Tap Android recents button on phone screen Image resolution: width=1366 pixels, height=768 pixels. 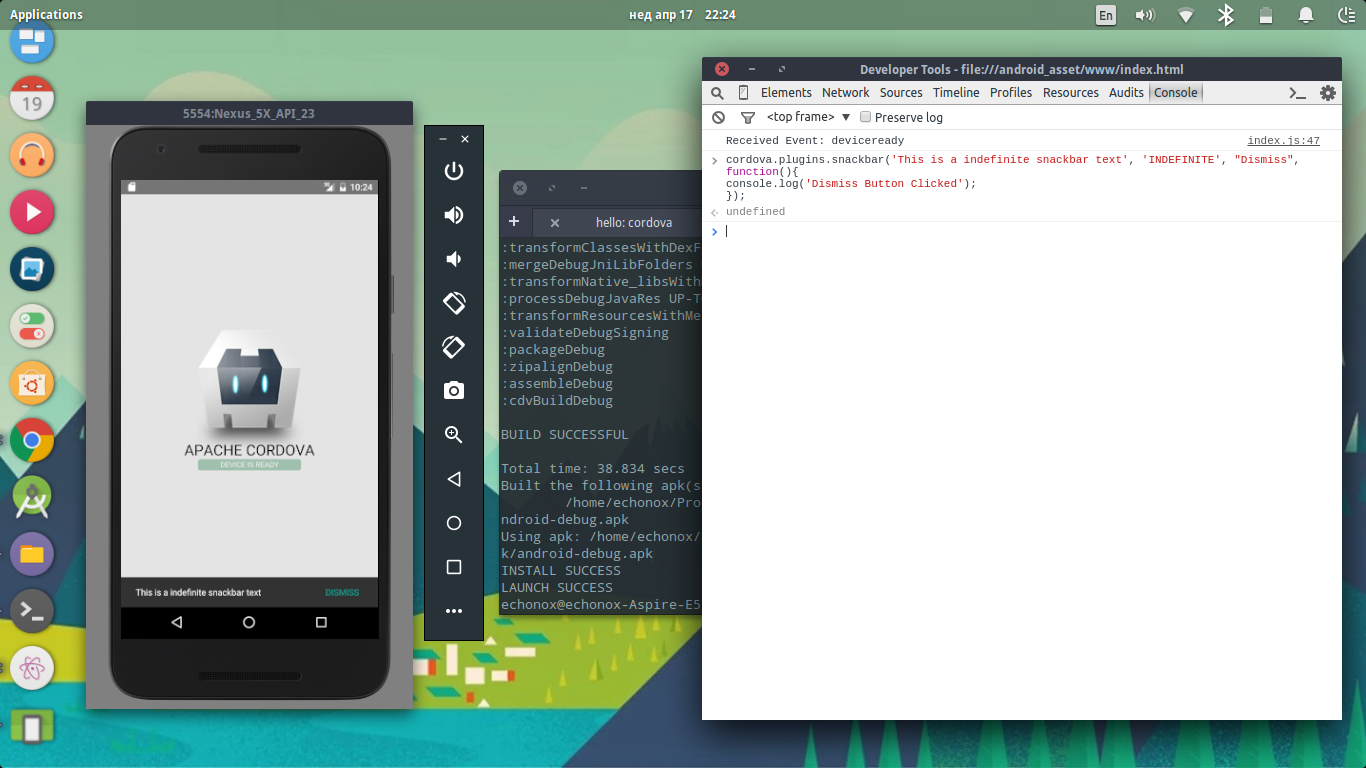(x=321, y=622)
